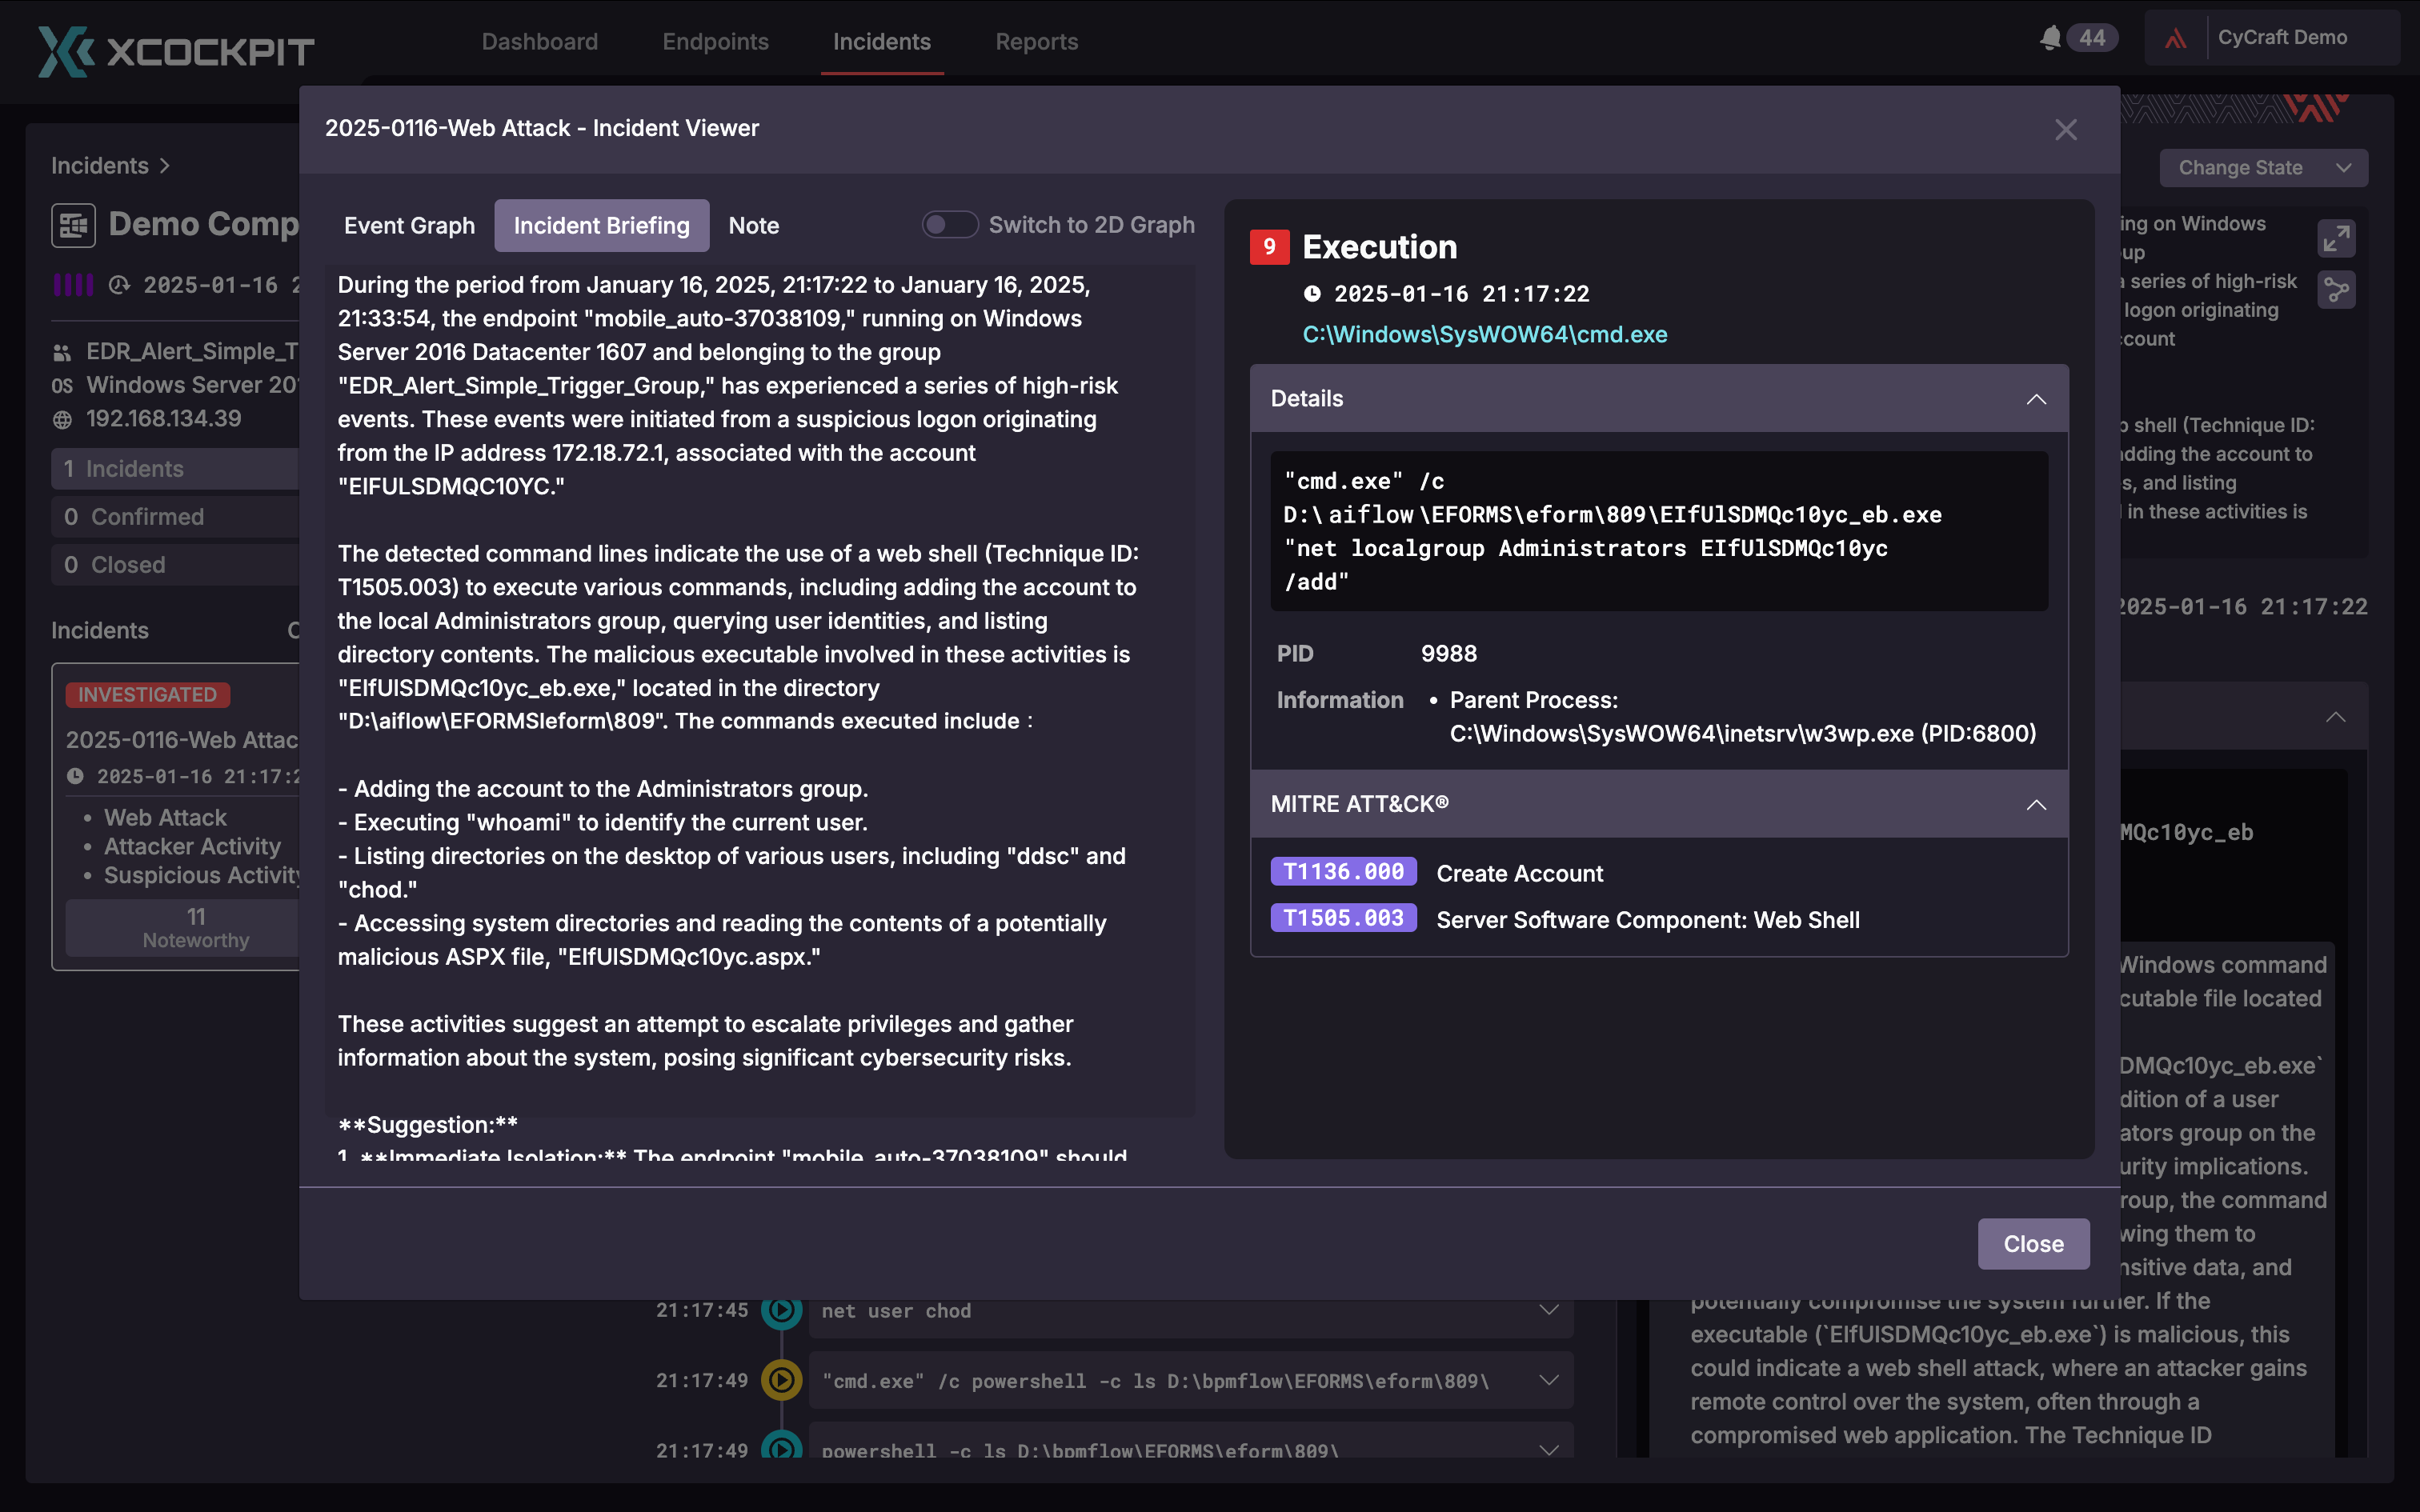Screen dimensions: 2420x1512
Task: Open the C:\Windows\SysWOW64\cmd.exe link
Action: coord(1484,334)
